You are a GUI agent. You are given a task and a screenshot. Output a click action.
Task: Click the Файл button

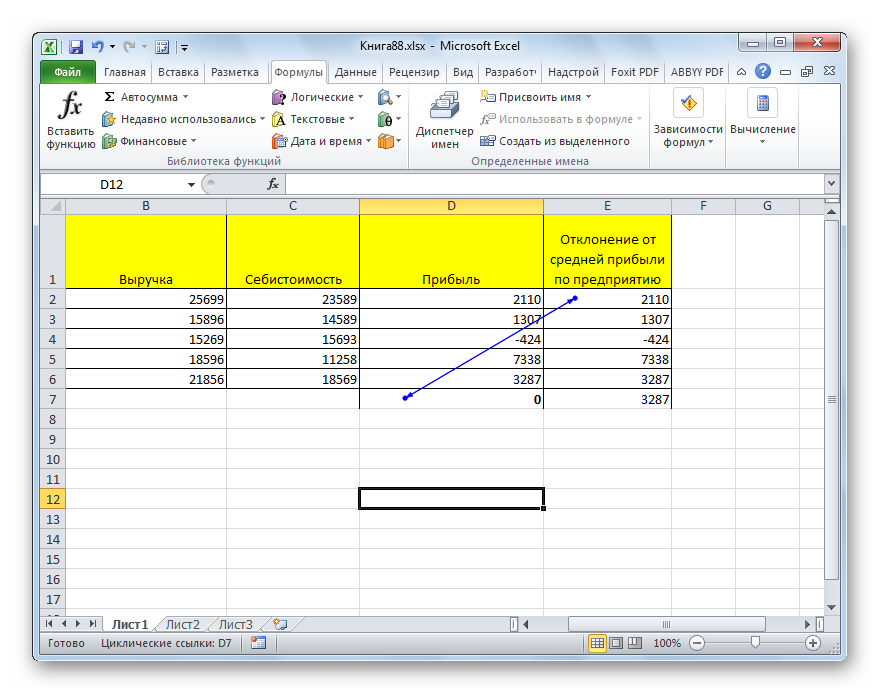tap(68, 72)
